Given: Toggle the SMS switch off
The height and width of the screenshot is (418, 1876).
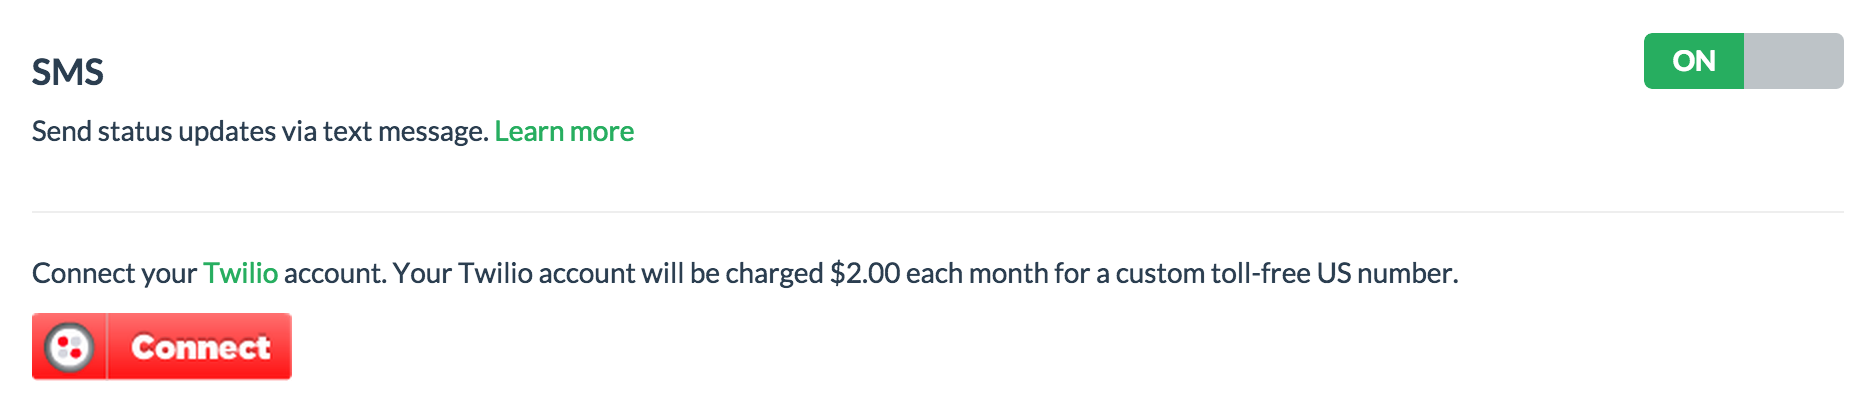Looking at the screenshot, I should coord(1743,61).
